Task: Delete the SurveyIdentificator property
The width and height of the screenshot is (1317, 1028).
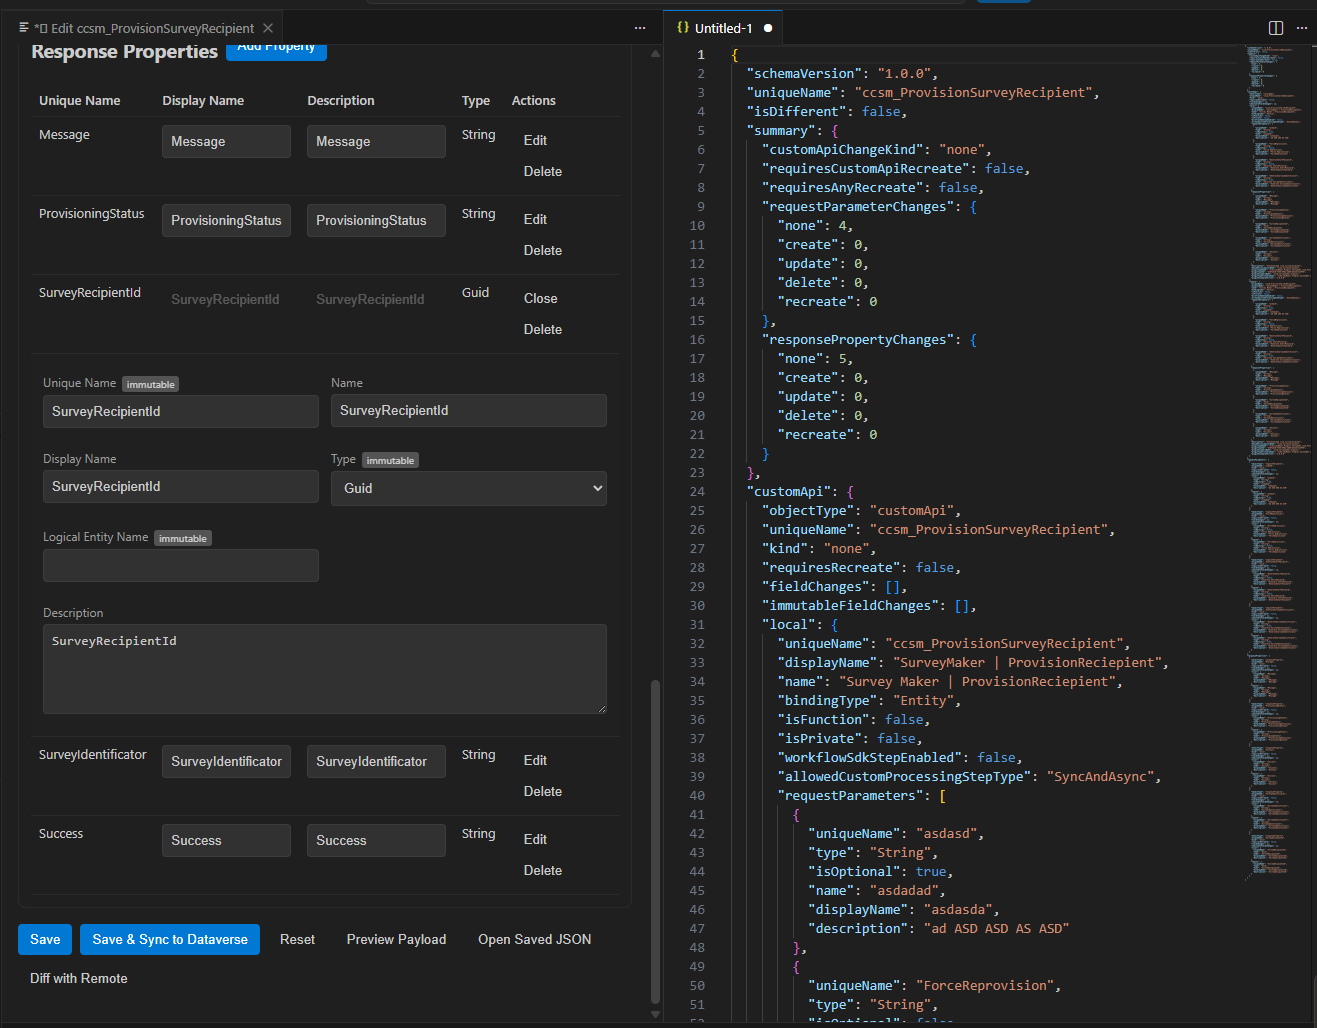Action: point(543,792)
